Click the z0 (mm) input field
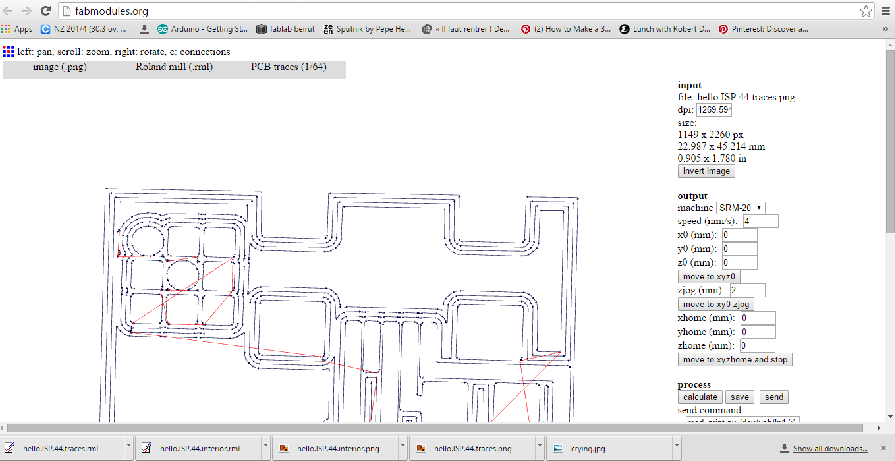 point(740,263)
